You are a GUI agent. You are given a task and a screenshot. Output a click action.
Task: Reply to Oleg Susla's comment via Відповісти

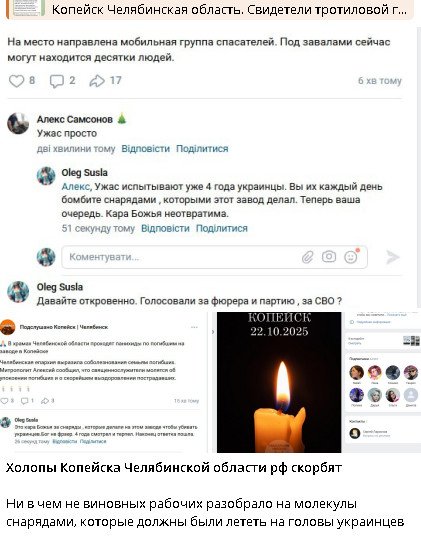coord(165,228)
